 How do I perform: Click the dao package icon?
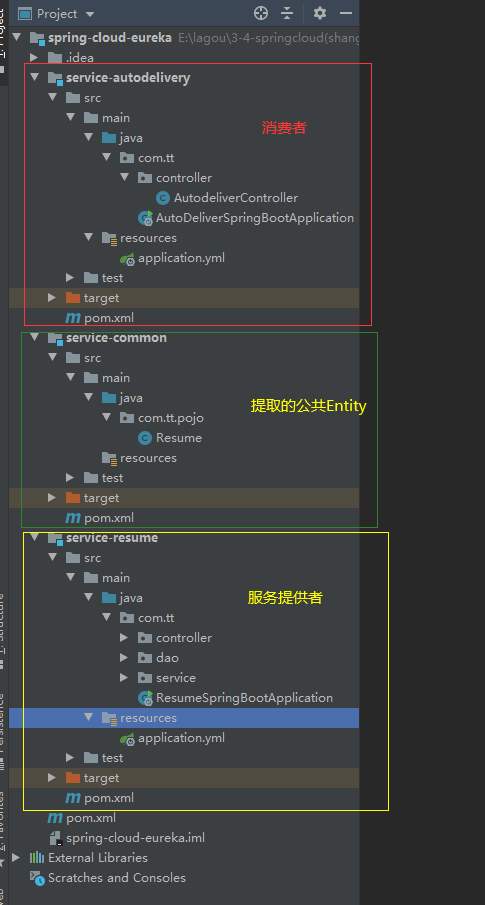(145, 658)
